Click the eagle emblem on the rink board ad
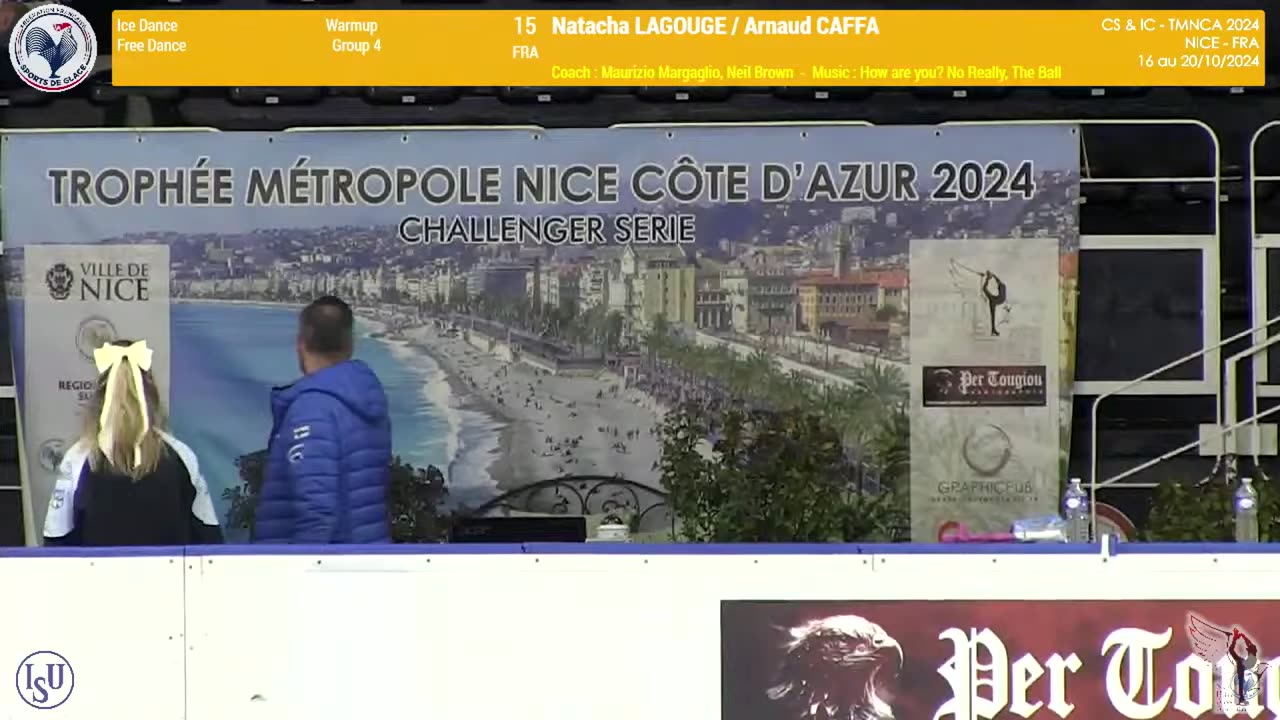This screenshot has width=1280, height=720. [x=838, y=667]
